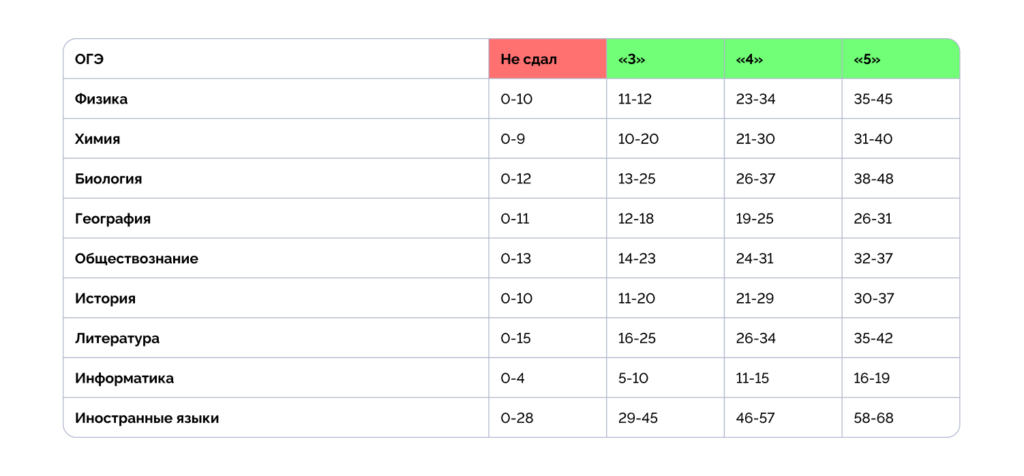1024x476 pixels.
Task: Select the Иностранные языки row label
Action: point(147,418)
